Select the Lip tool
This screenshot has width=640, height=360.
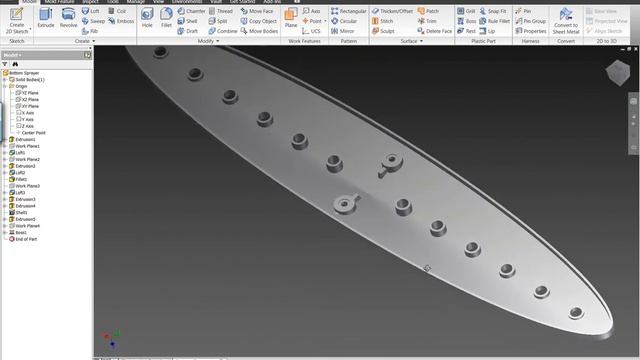(x=487, y=31)
